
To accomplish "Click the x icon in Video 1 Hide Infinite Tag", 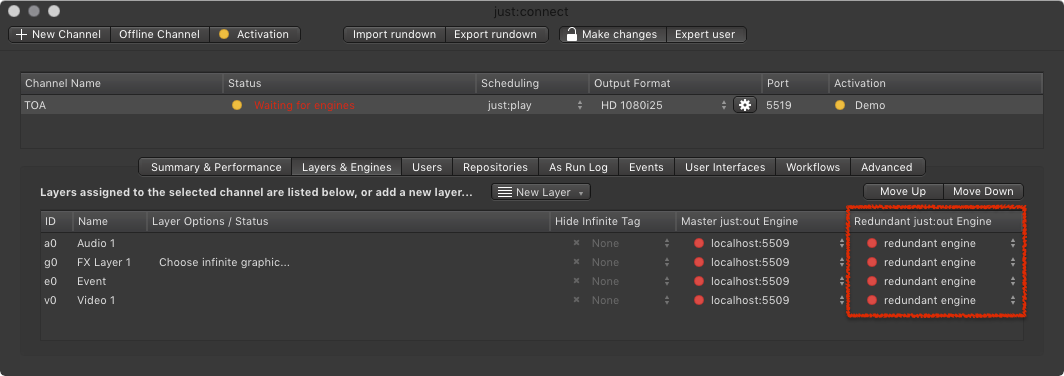I will pyautogui.click(x=576, y=300).
